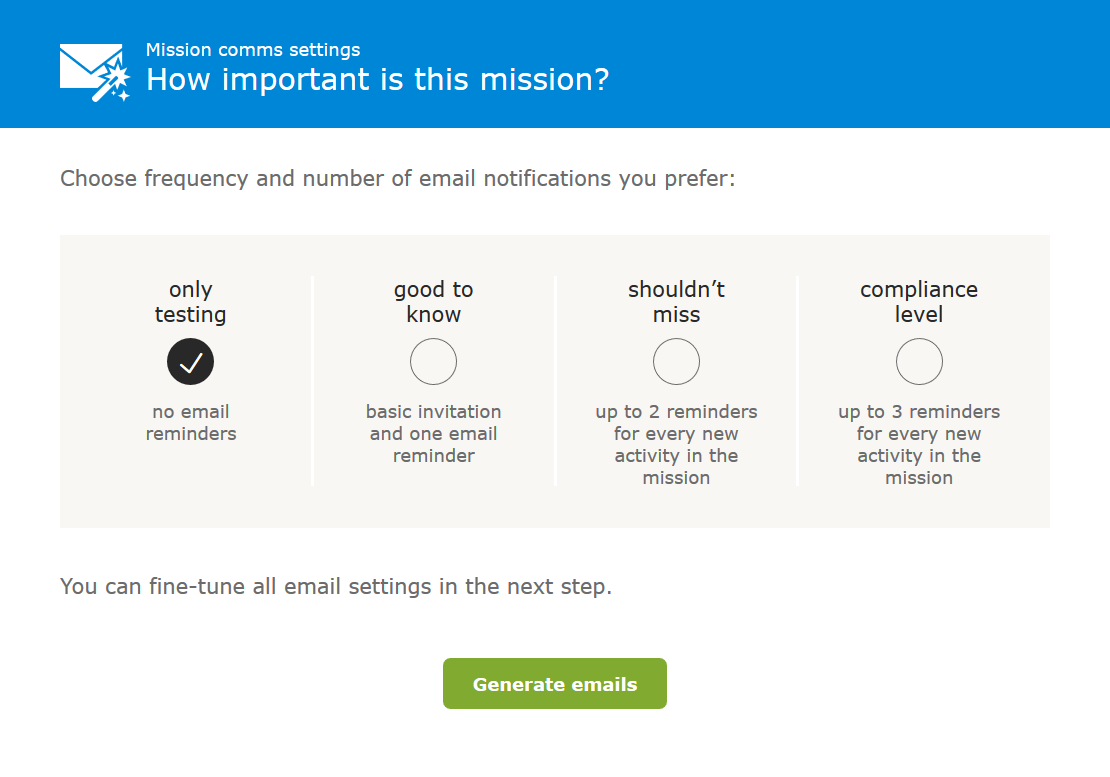1110x777 pixels.
Task: Click the blue header banner background
Action: 849,64
